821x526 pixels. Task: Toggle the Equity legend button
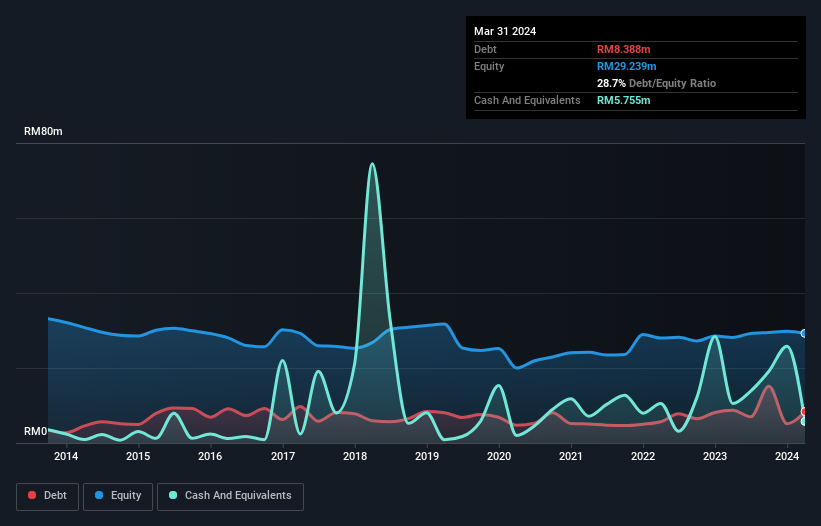pos(118,496)
